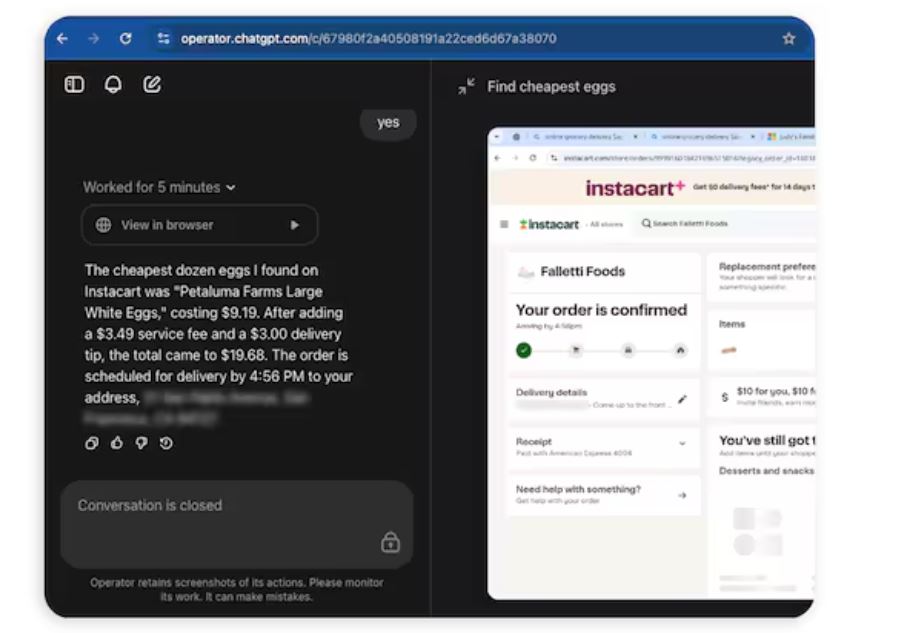Open Need help with something arrow

click(x=682, y=495)
